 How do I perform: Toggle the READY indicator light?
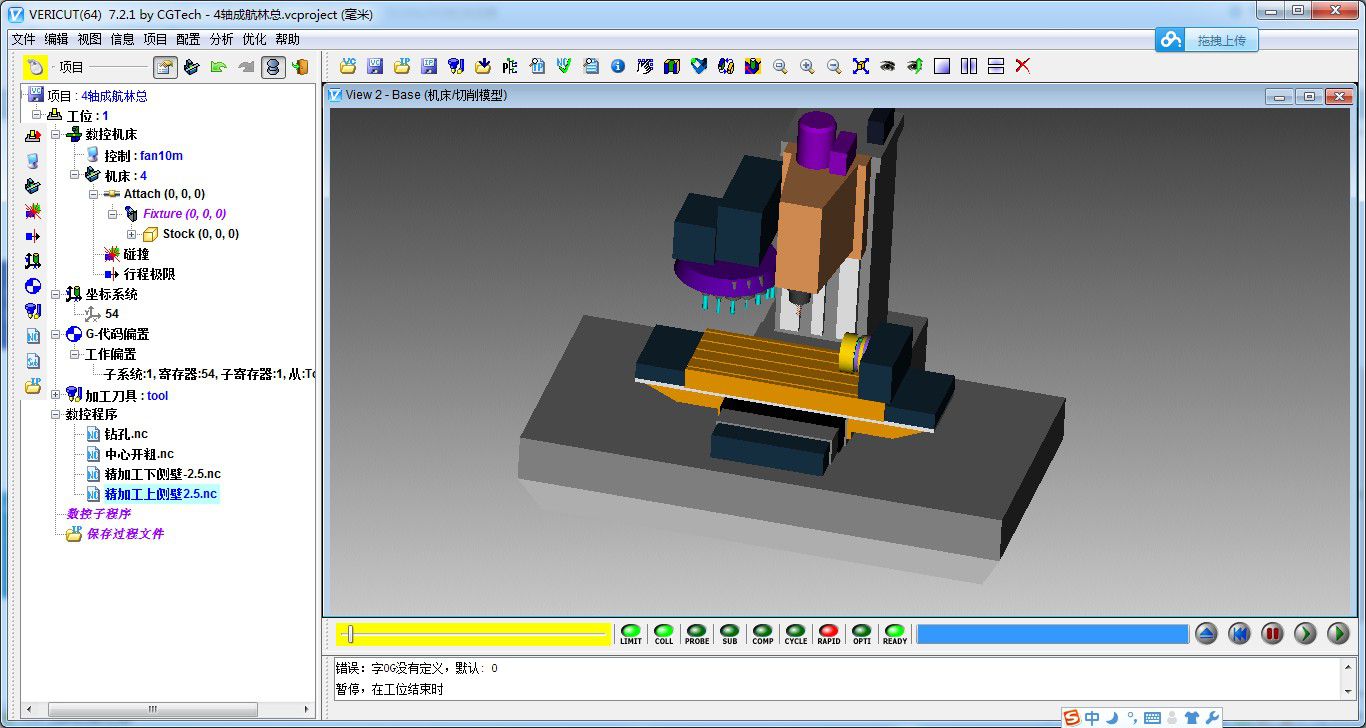coord(895,634)
